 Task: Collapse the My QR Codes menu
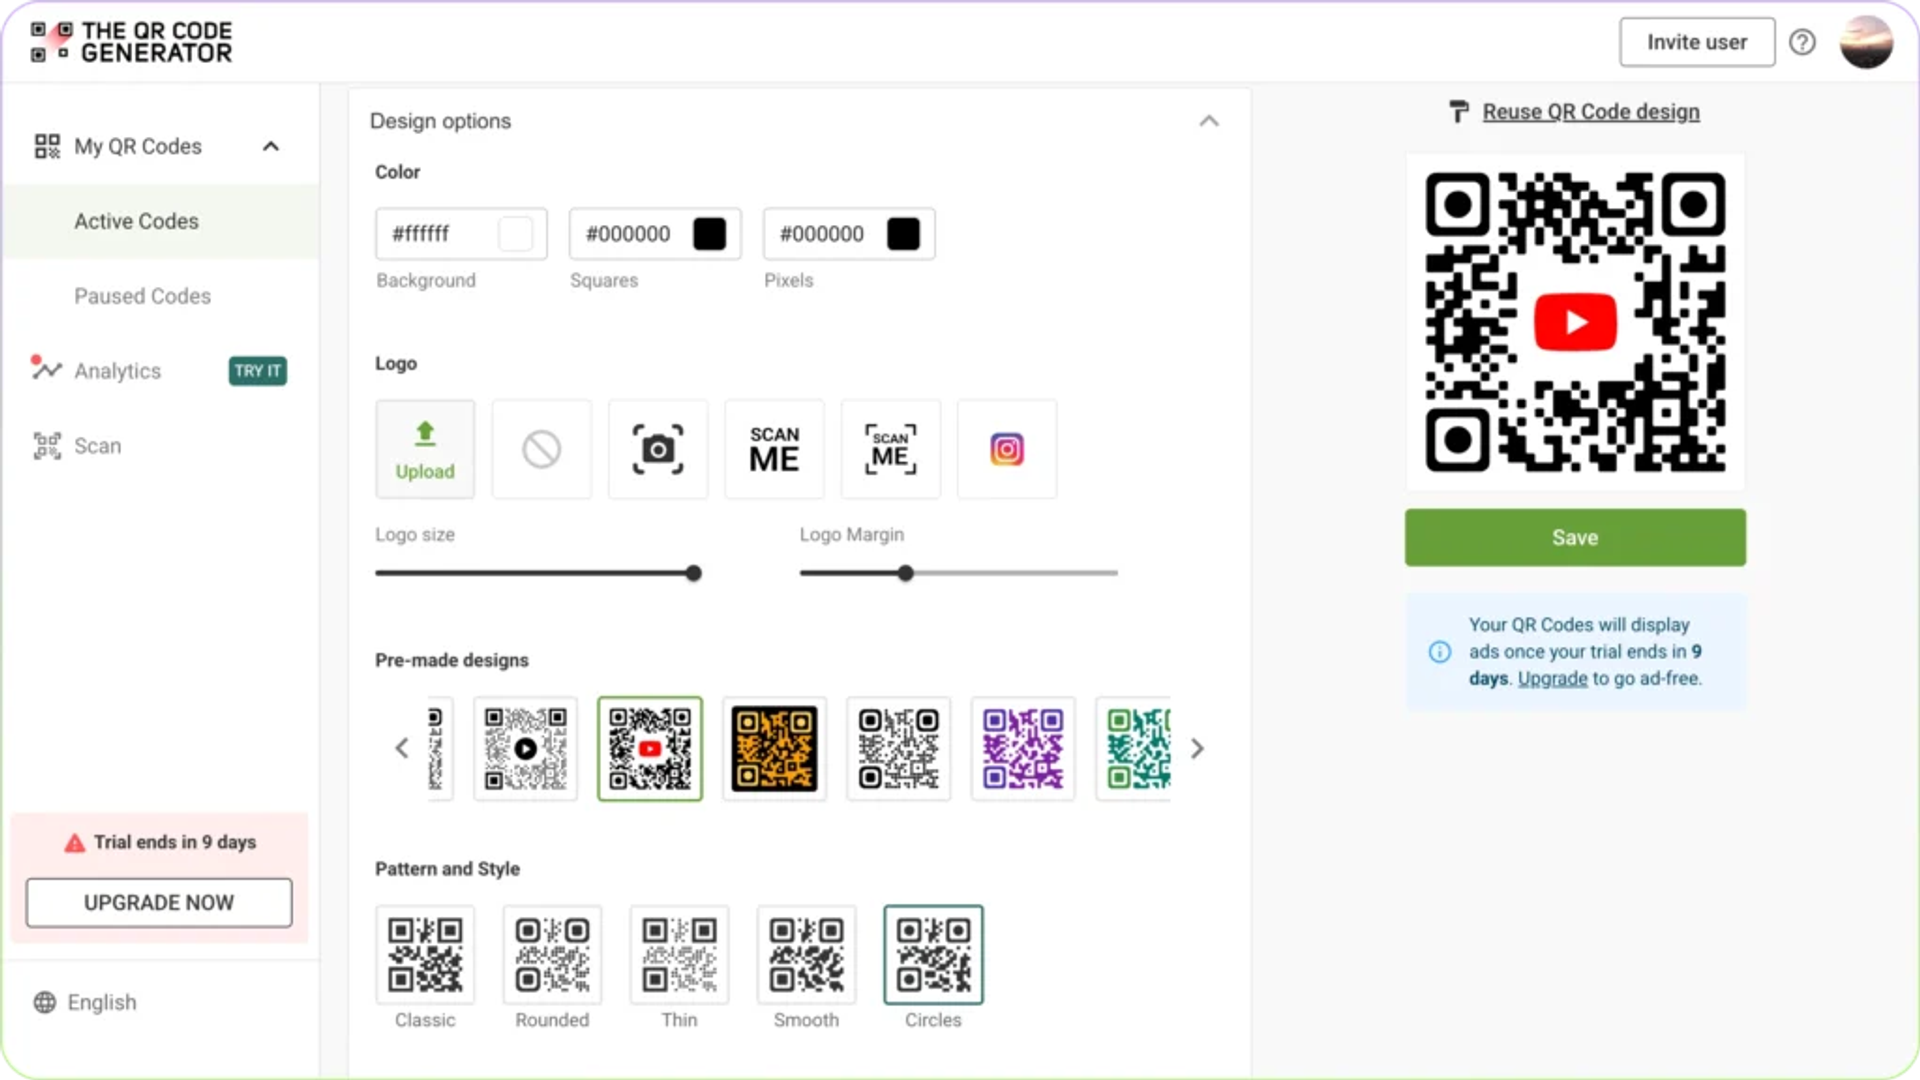tap(271, 146)
